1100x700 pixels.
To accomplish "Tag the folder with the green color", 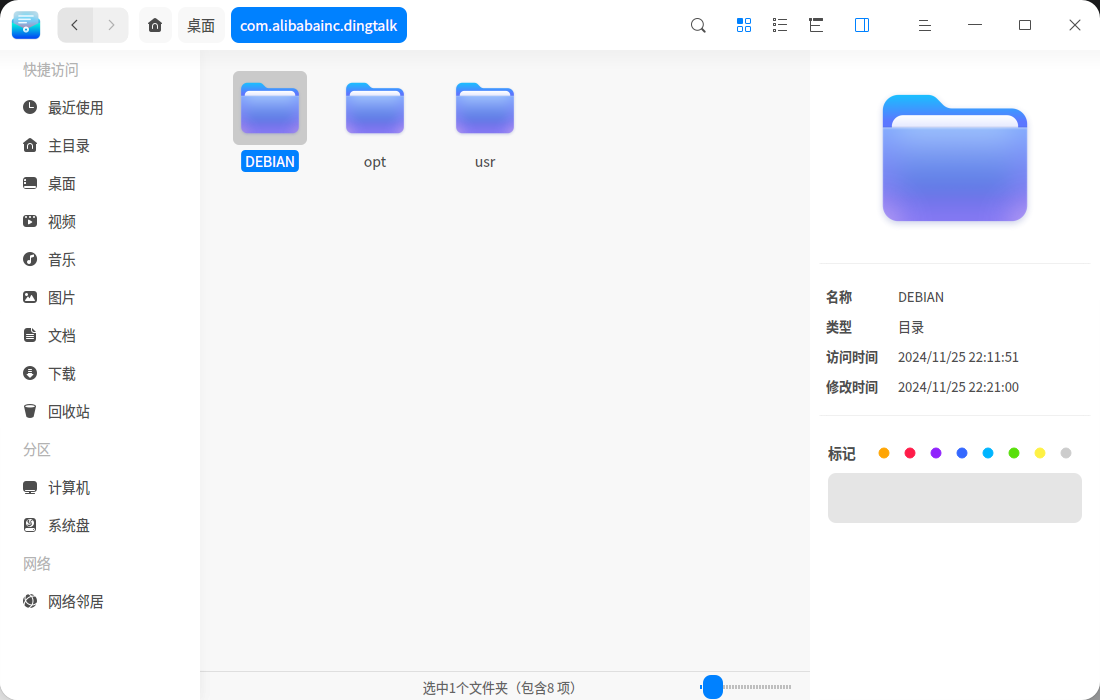I will (1014, 453).
